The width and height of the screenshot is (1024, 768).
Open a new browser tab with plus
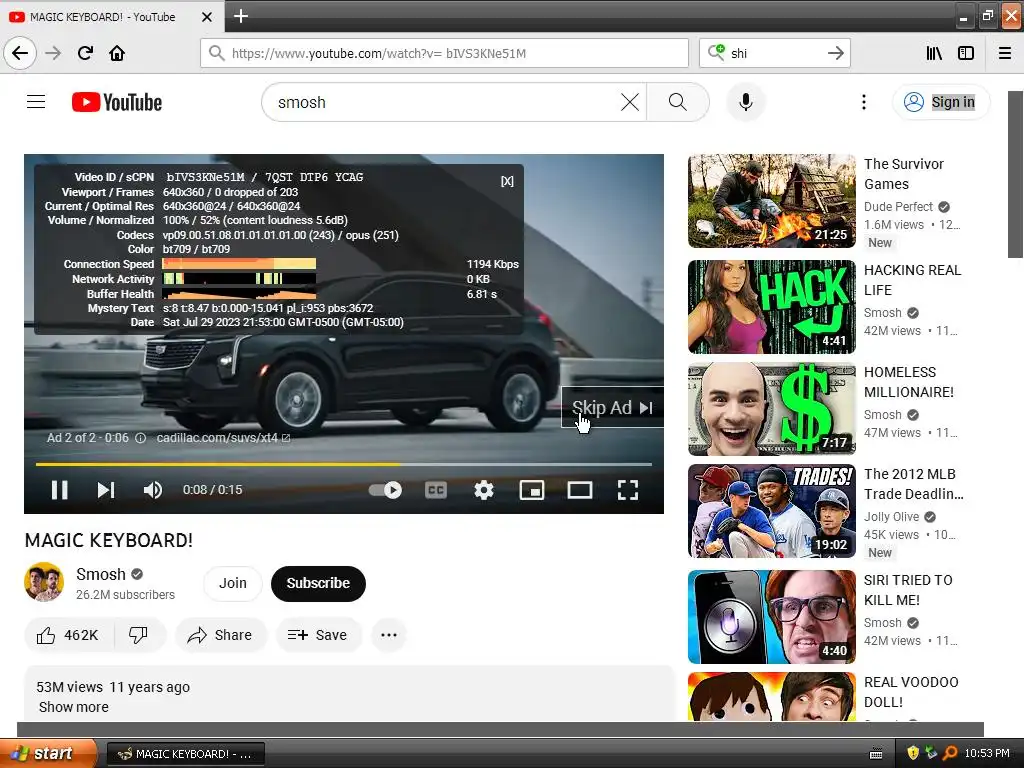click(241, 16)
